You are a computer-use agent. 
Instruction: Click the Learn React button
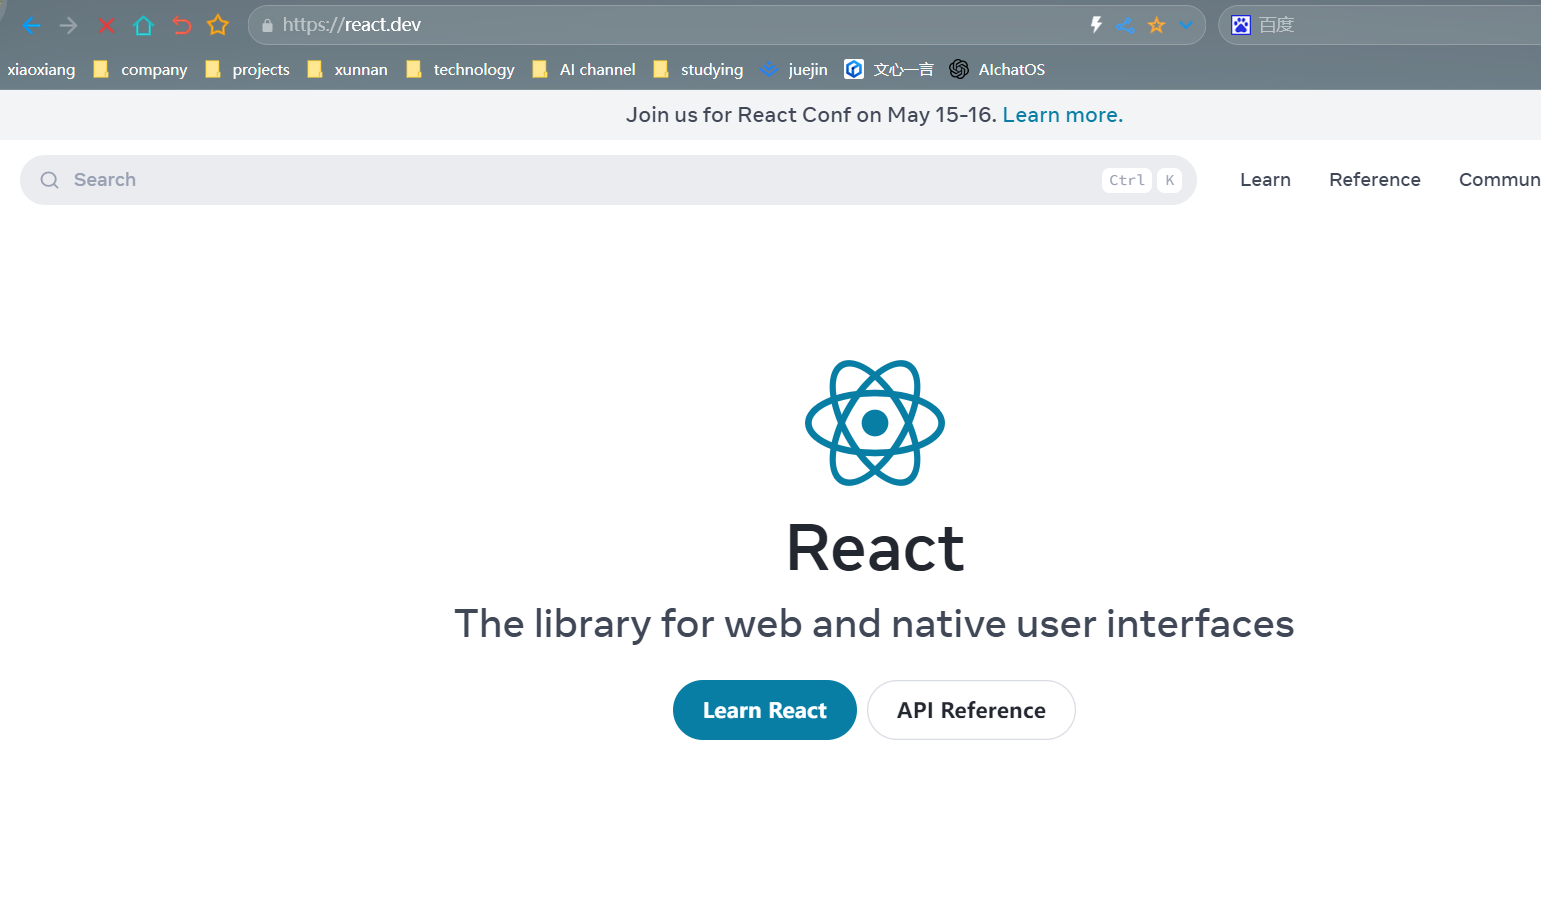765,710
